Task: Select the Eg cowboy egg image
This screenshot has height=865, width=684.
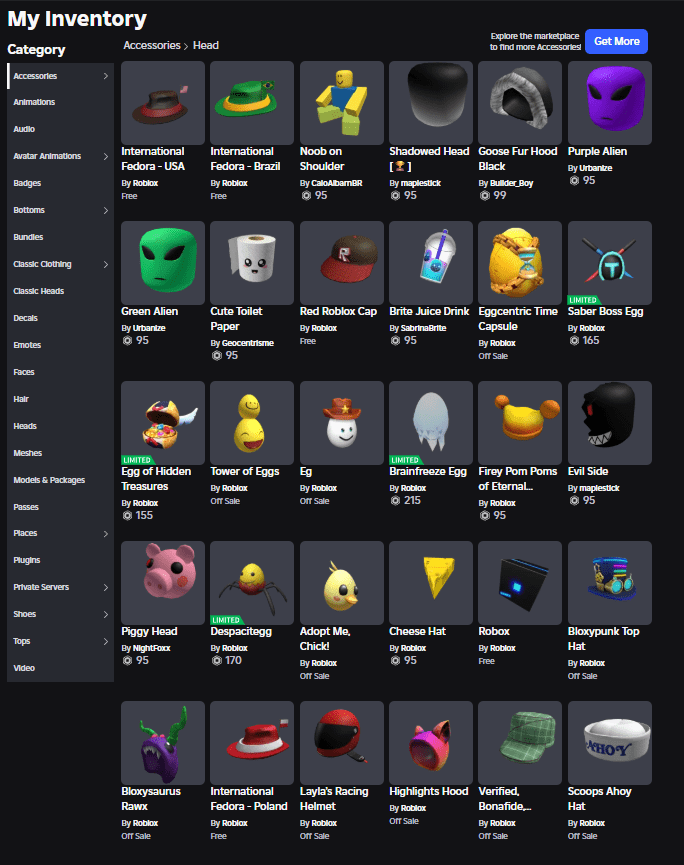Action: (x=341, y=423)
